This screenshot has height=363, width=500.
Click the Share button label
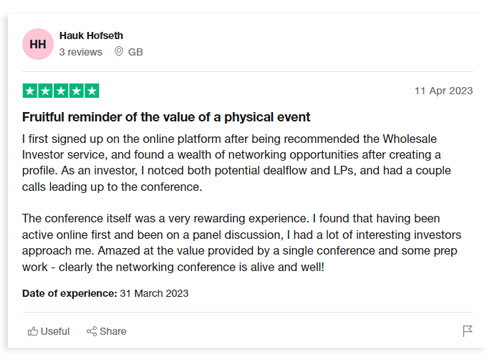coord(113,331)
